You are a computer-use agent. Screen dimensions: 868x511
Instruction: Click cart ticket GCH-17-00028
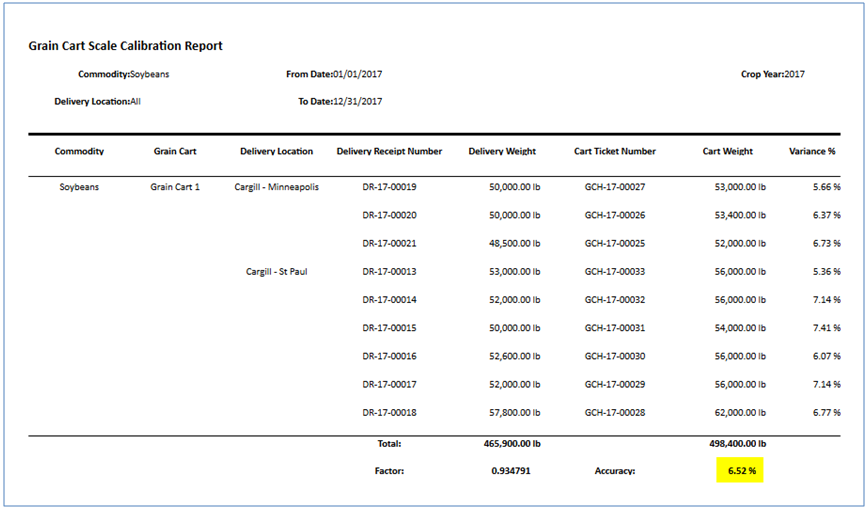pyautogui.click(x=615, y=412)
